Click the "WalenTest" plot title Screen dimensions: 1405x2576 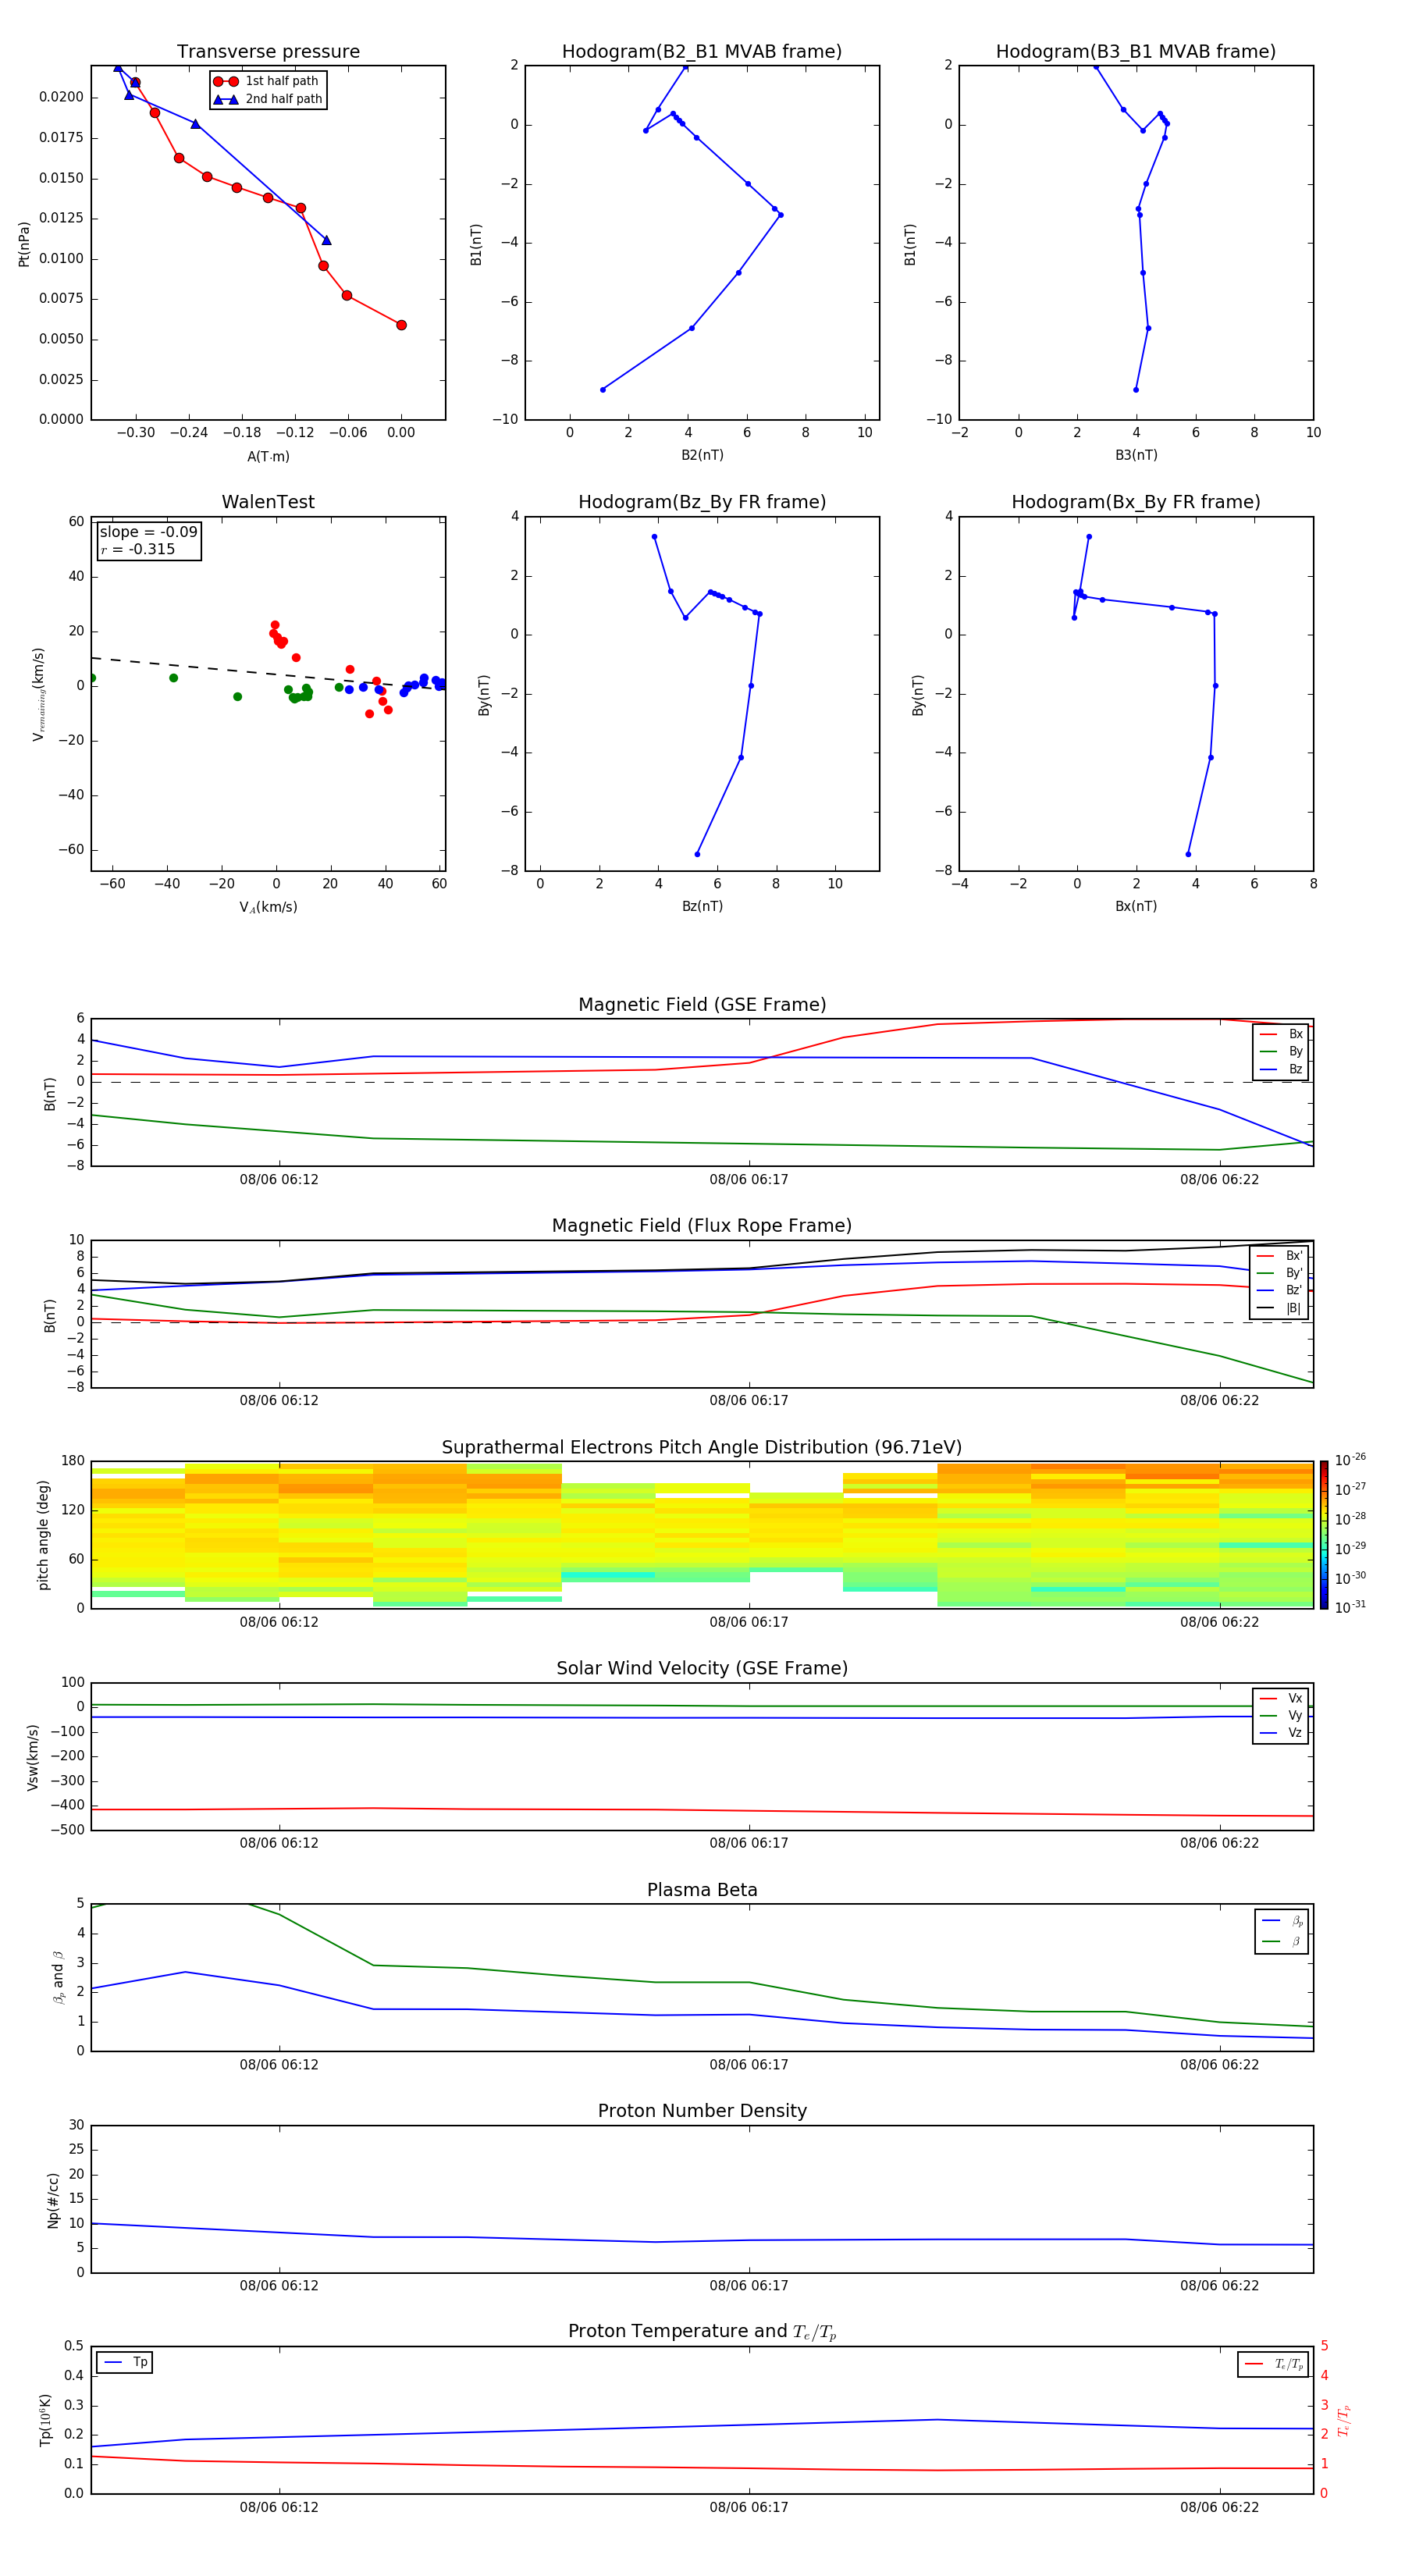[x=268, y=502]
